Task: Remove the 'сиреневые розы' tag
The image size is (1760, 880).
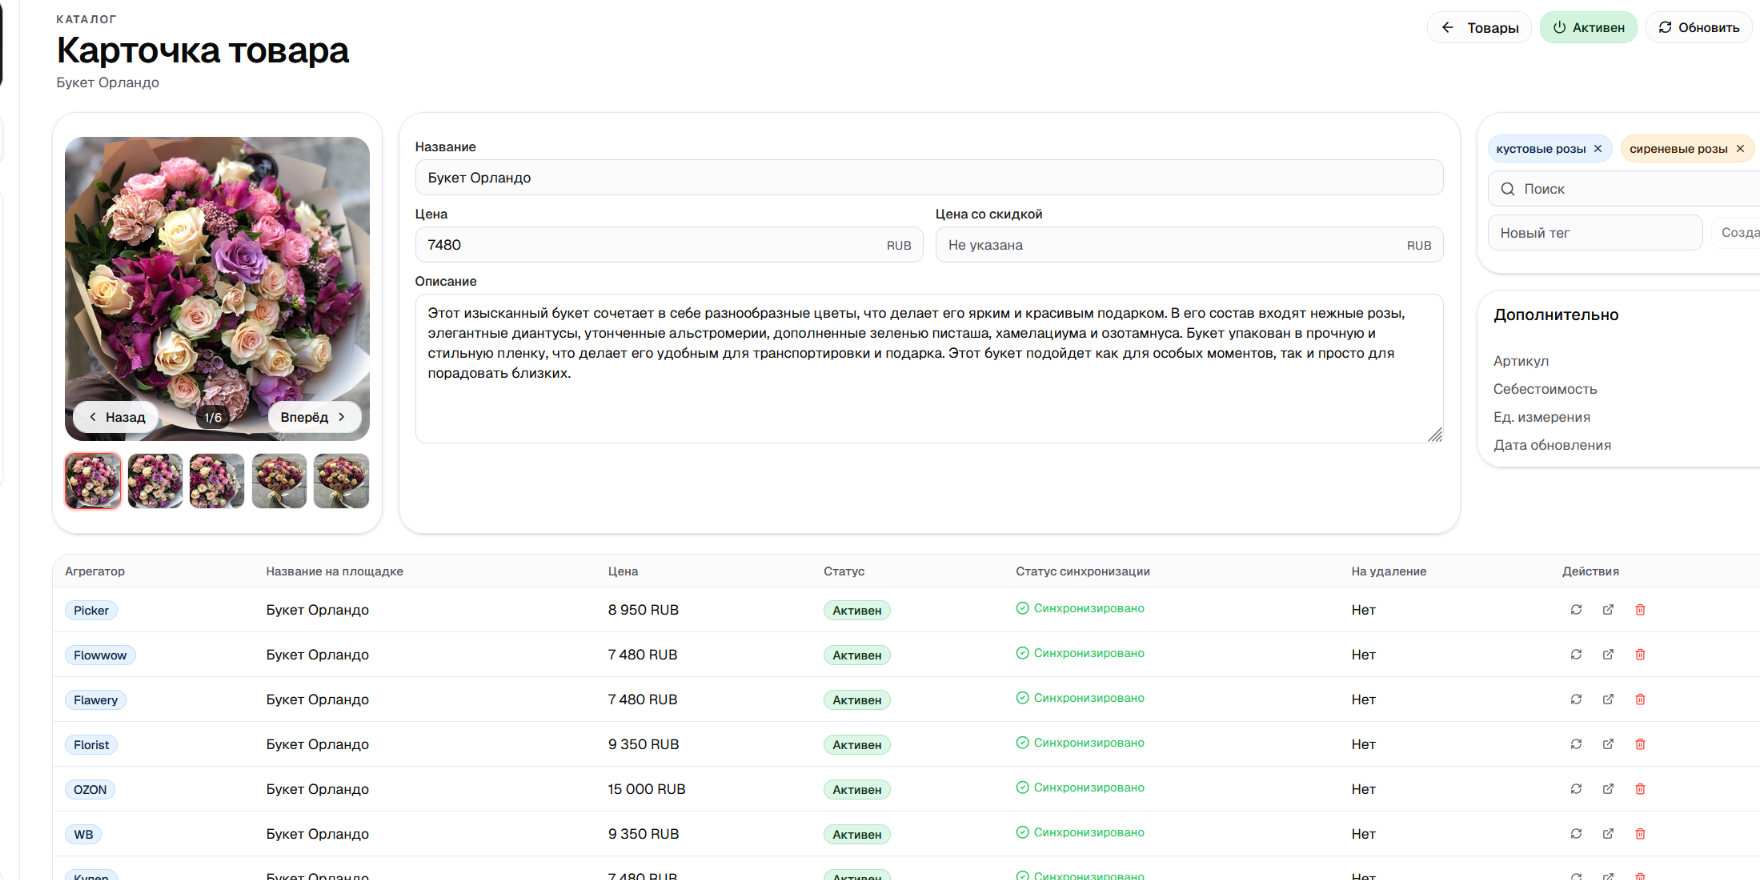Action: click(x=1740, y=149)
